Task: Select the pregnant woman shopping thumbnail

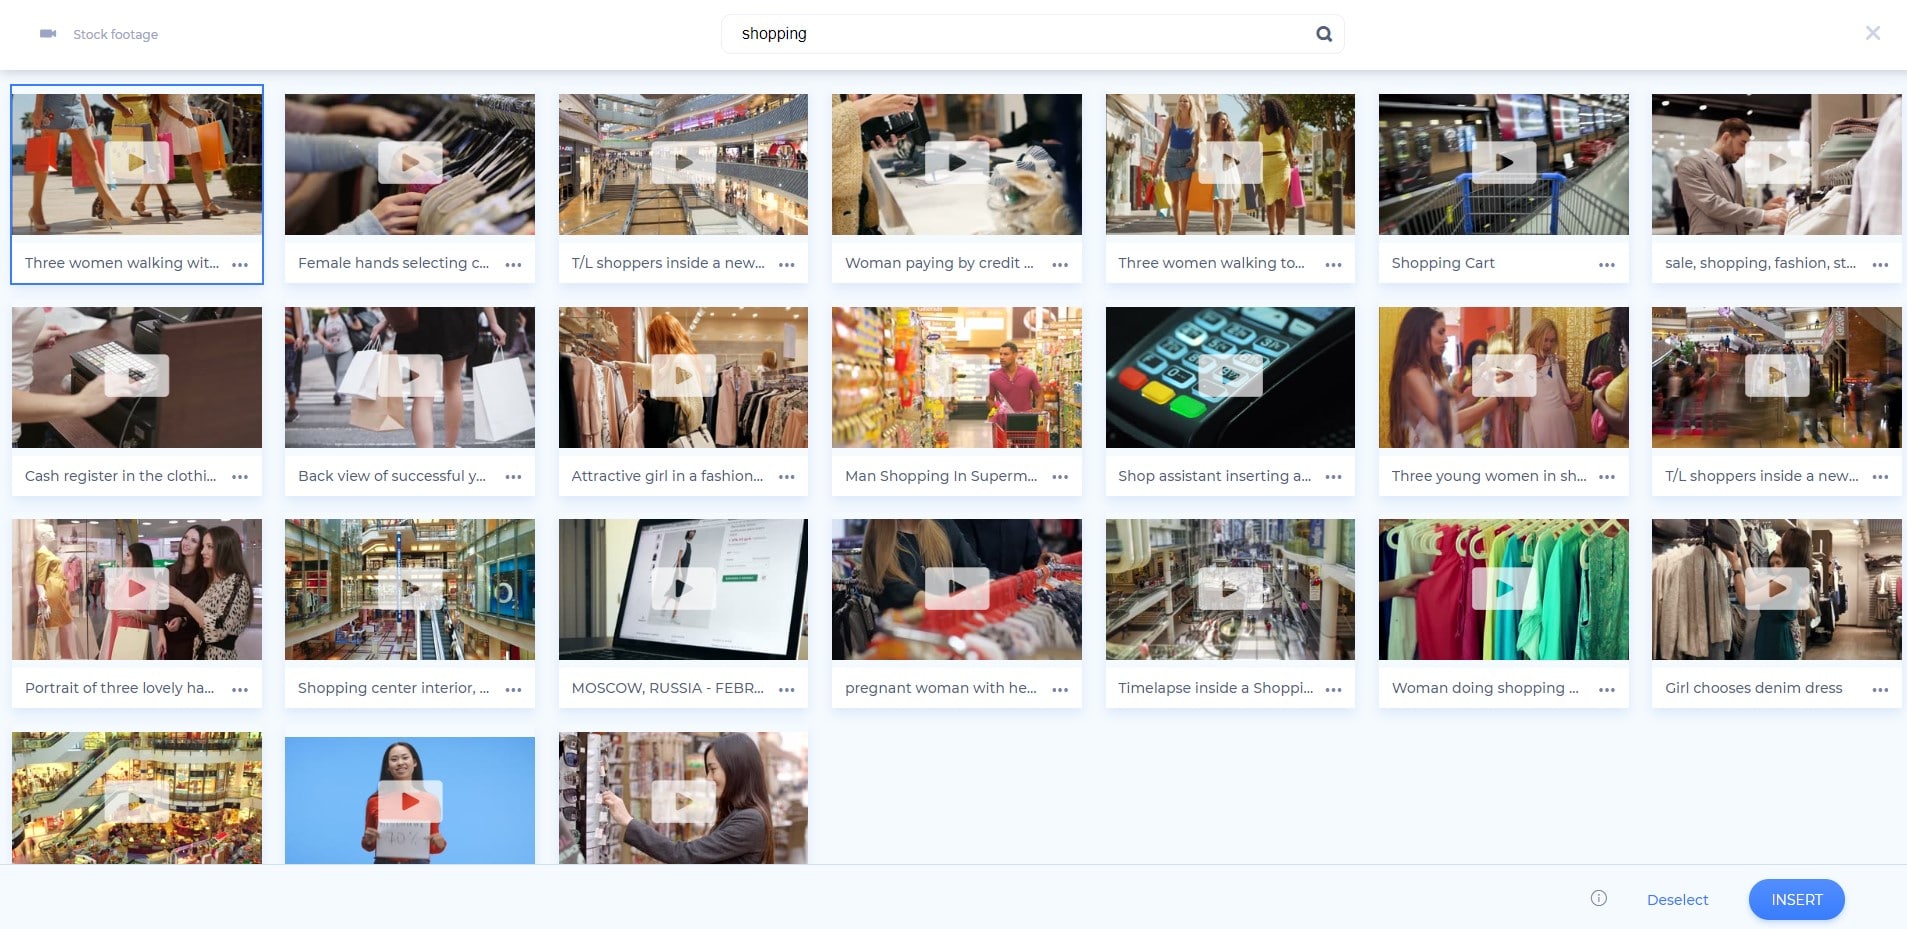Action: click(x=956, y=588)
